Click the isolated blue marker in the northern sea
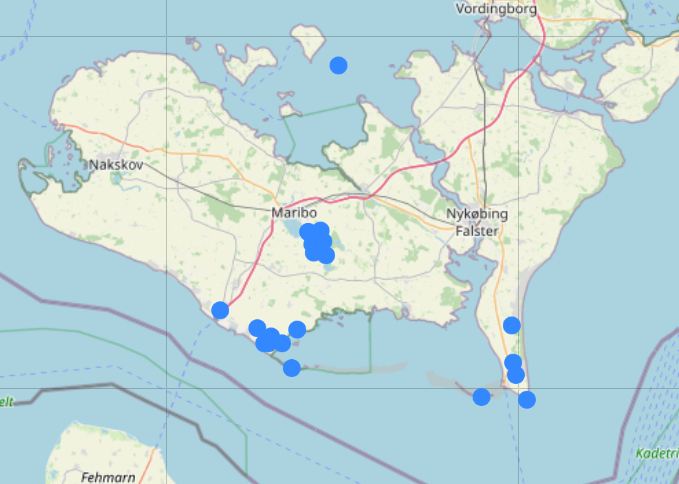The height and width of the screenshot is (484, 679). (338, 65)
